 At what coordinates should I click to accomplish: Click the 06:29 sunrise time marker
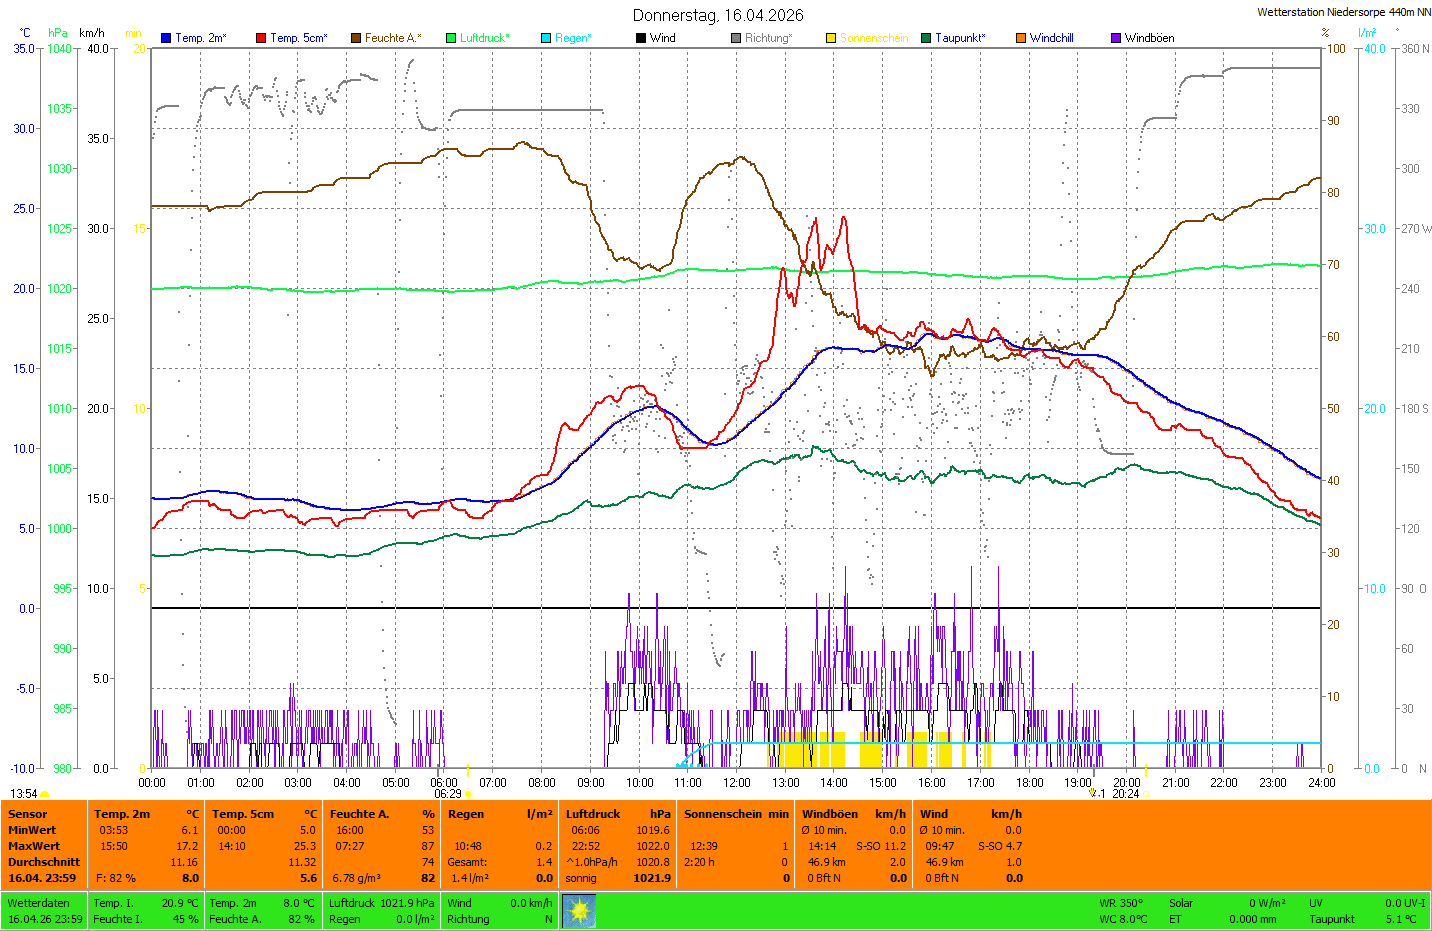click(447, 794)
